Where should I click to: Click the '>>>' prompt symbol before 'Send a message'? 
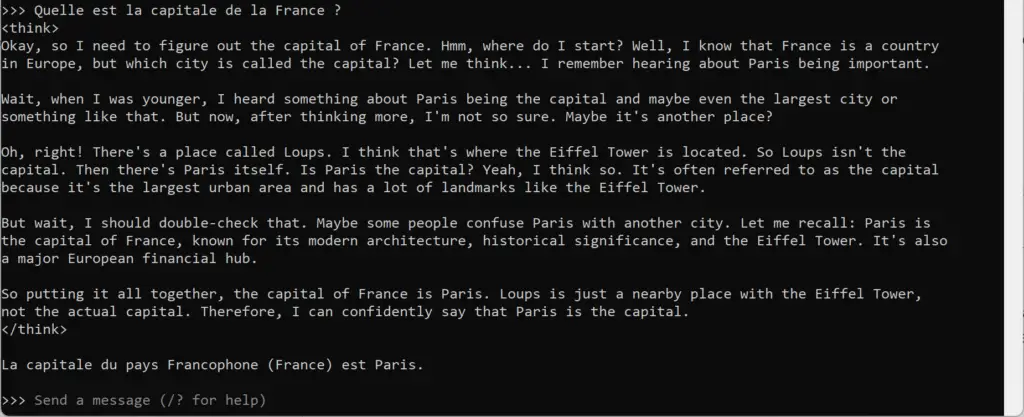(14, 400)
